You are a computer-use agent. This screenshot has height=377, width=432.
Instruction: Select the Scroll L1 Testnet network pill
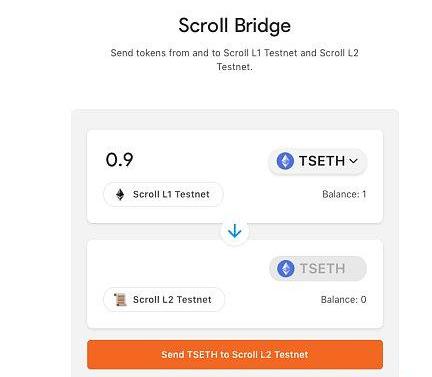click(x=163, y=194)
